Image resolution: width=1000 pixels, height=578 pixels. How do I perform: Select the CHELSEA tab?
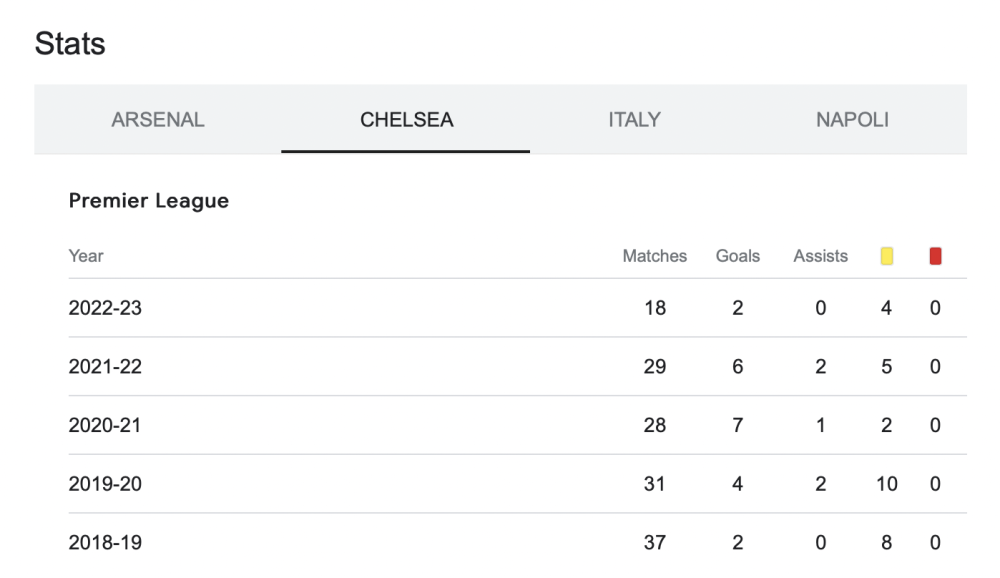[x=406, y=119]
